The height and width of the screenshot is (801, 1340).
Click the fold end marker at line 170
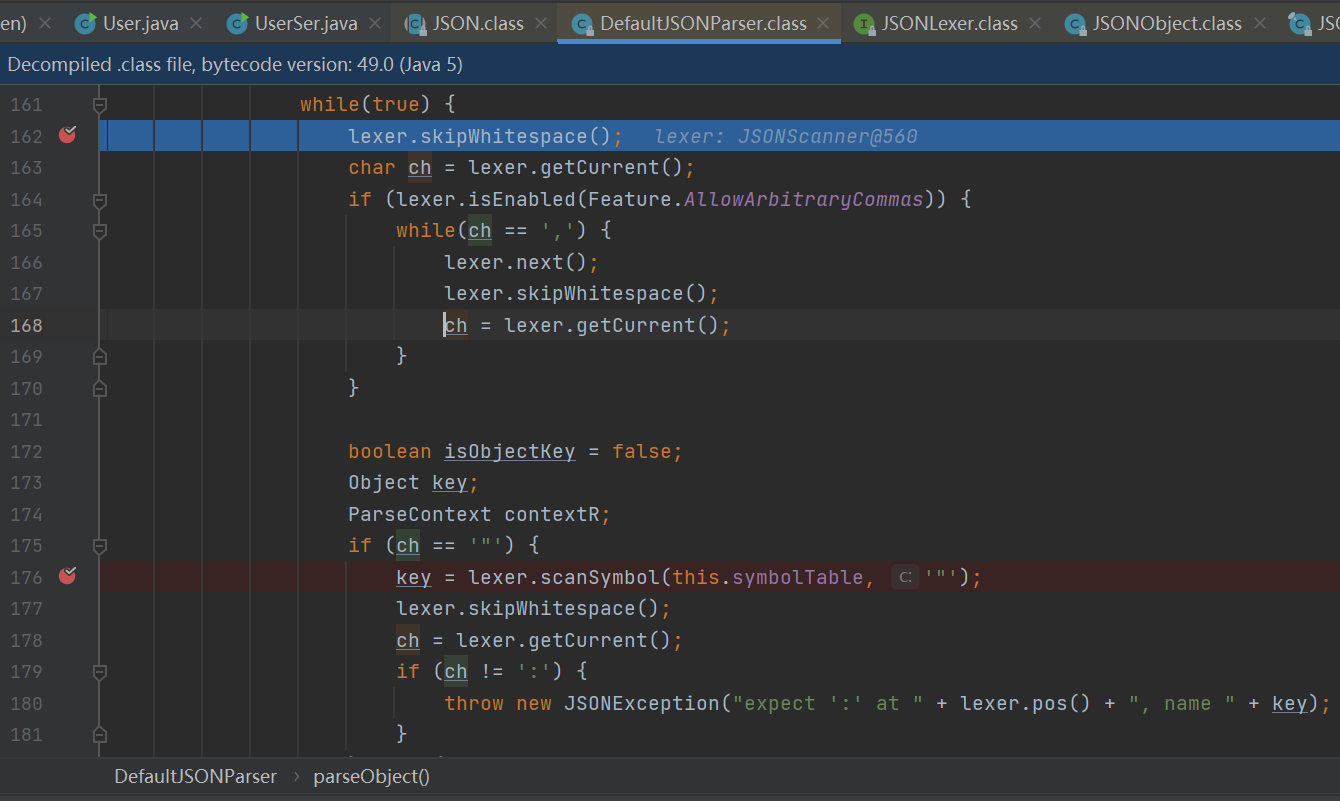pyautogui.click(x=100, y=388)
